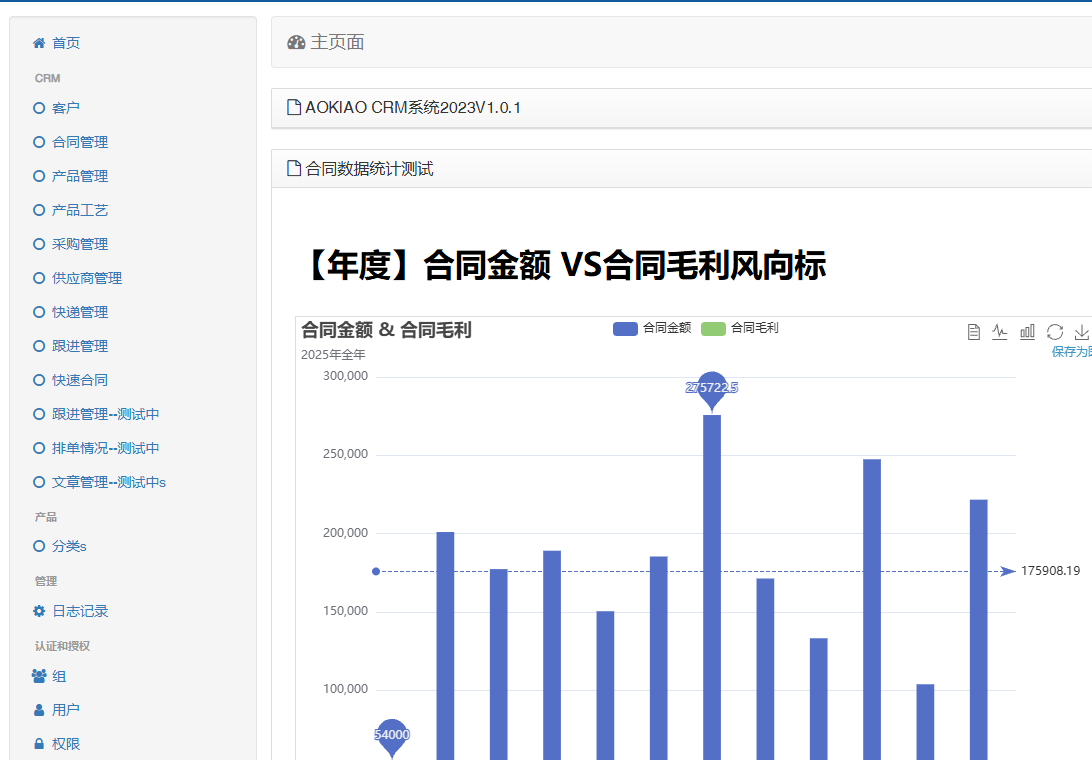The width and height of the screenshot is (1092, 760).
Task: Click the lock icon for 权限
Action: point(39,744)
